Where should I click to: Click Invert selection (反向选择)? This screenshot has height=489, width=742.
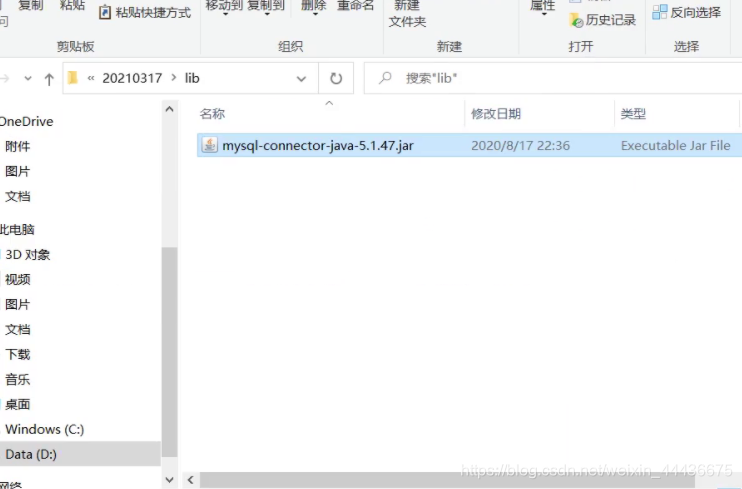click(687, 12)
